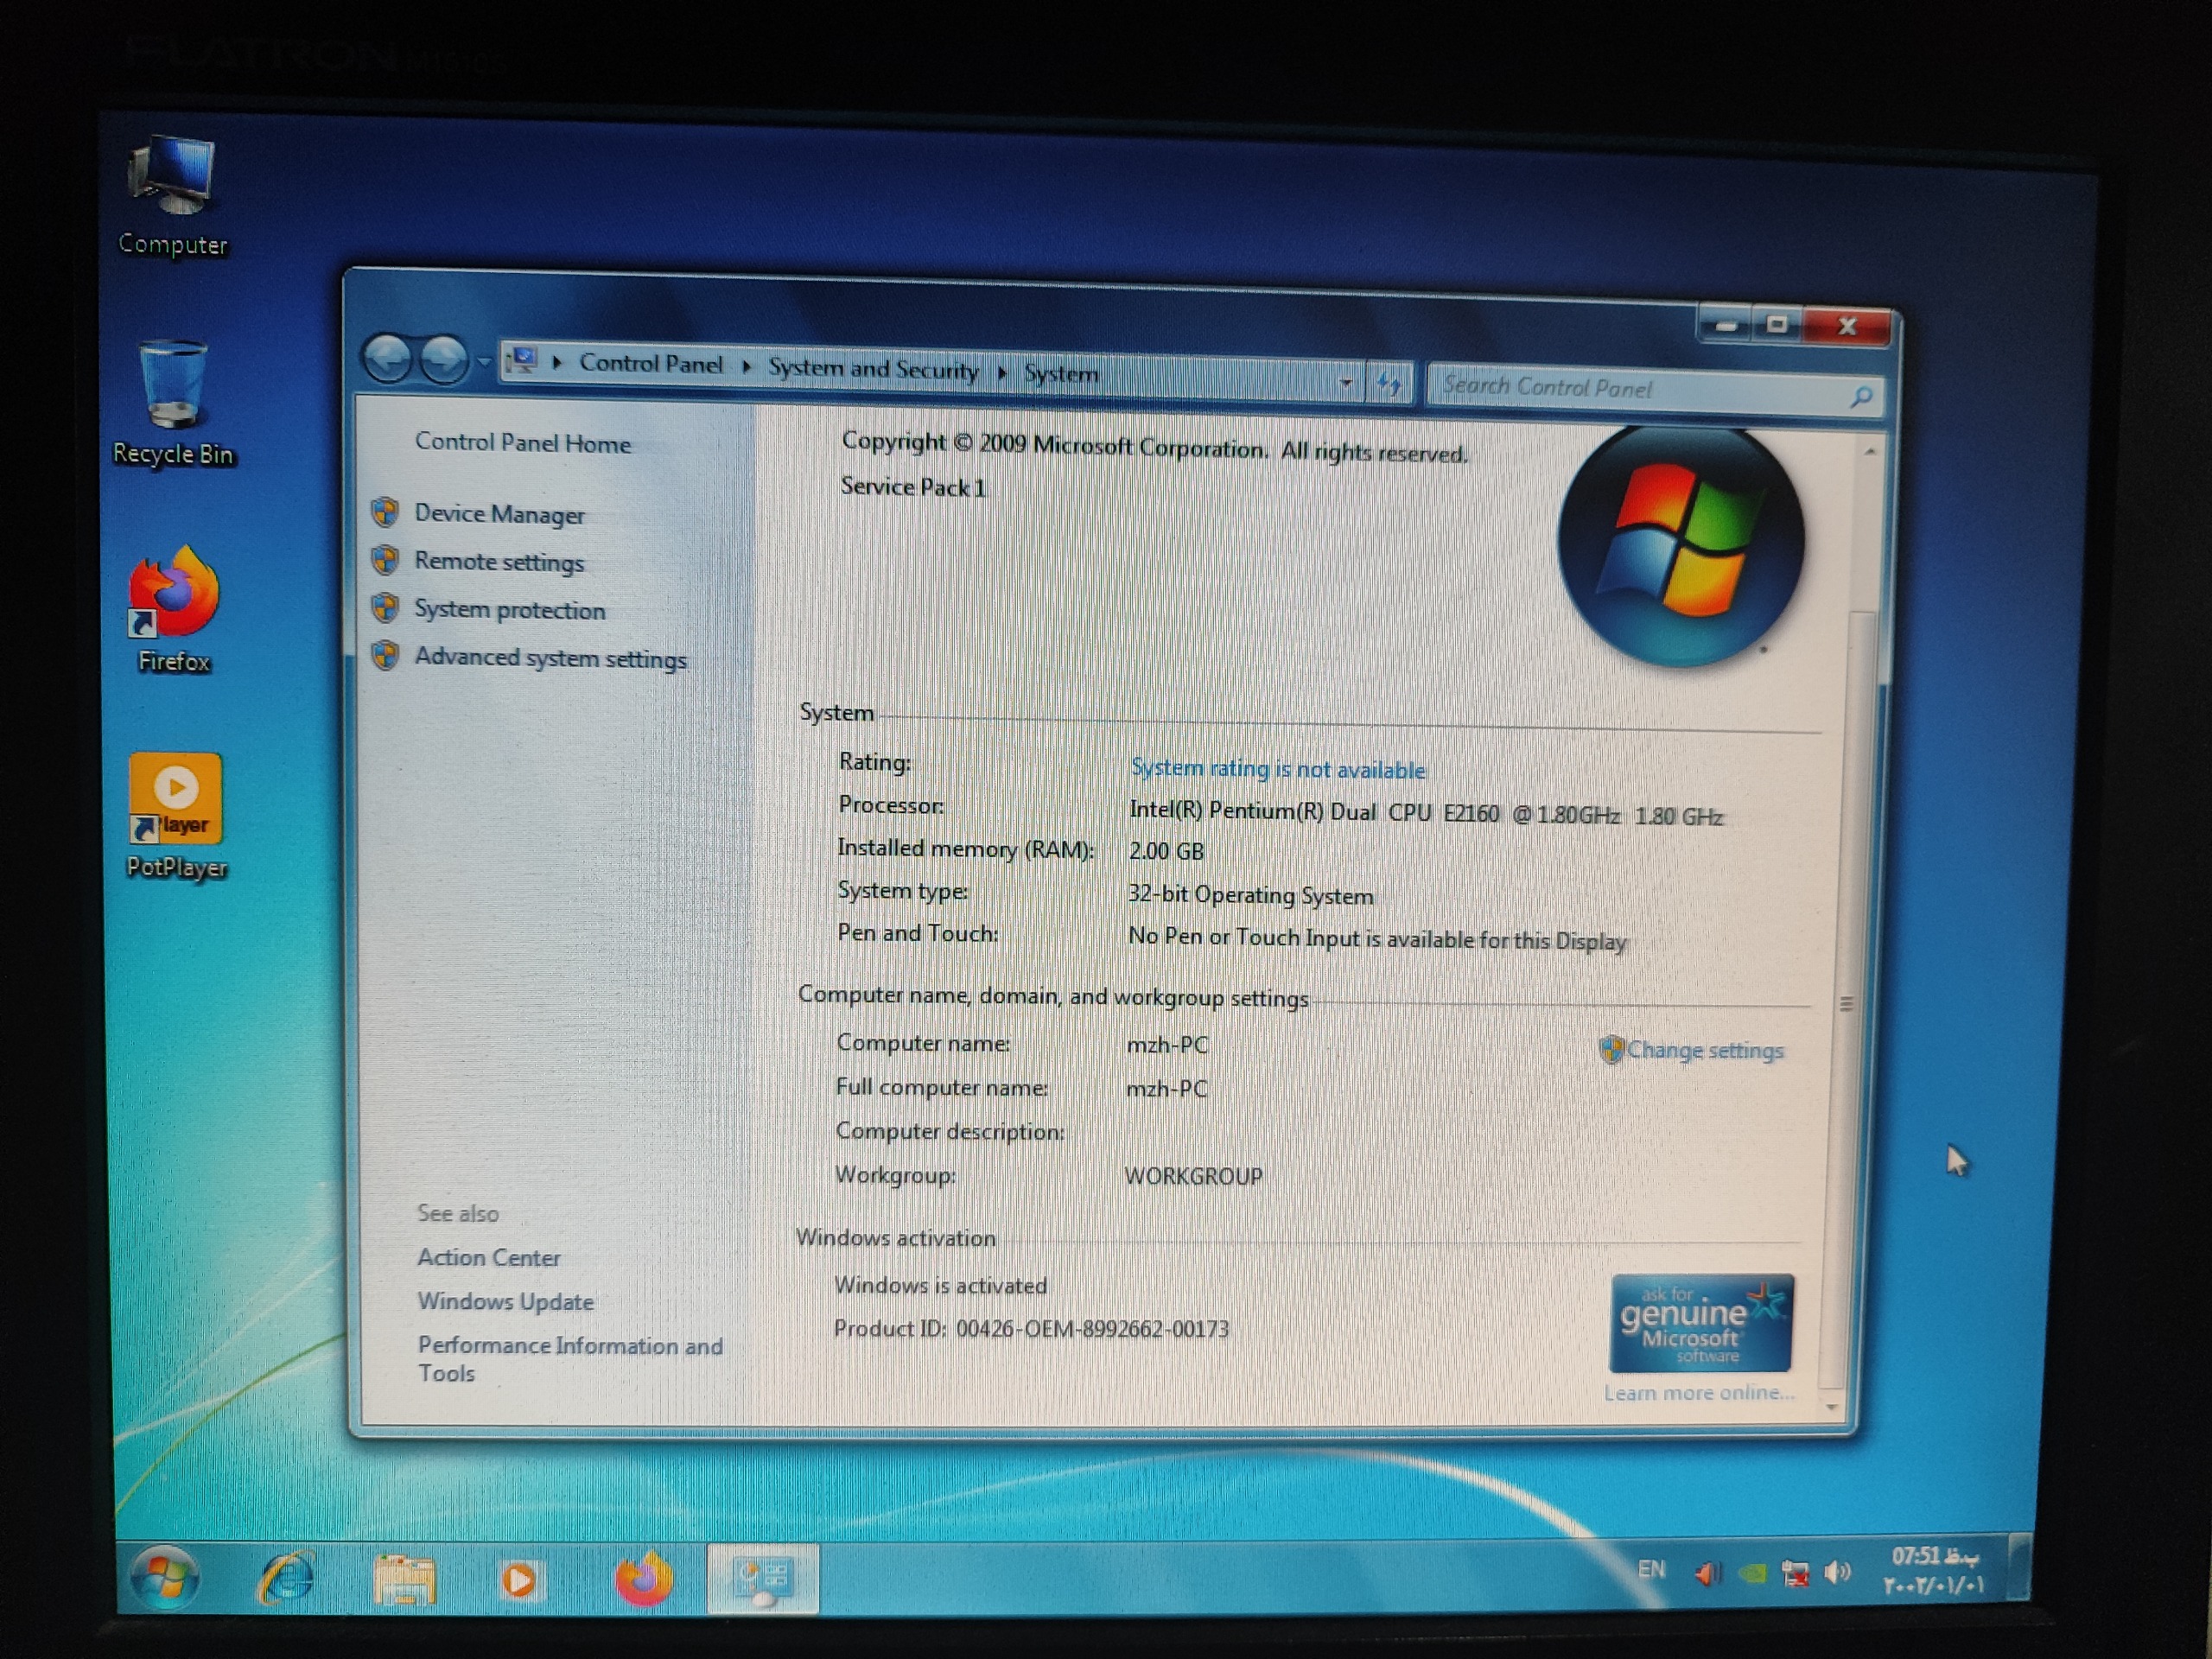Select System and Security breadcrumb

873,369
